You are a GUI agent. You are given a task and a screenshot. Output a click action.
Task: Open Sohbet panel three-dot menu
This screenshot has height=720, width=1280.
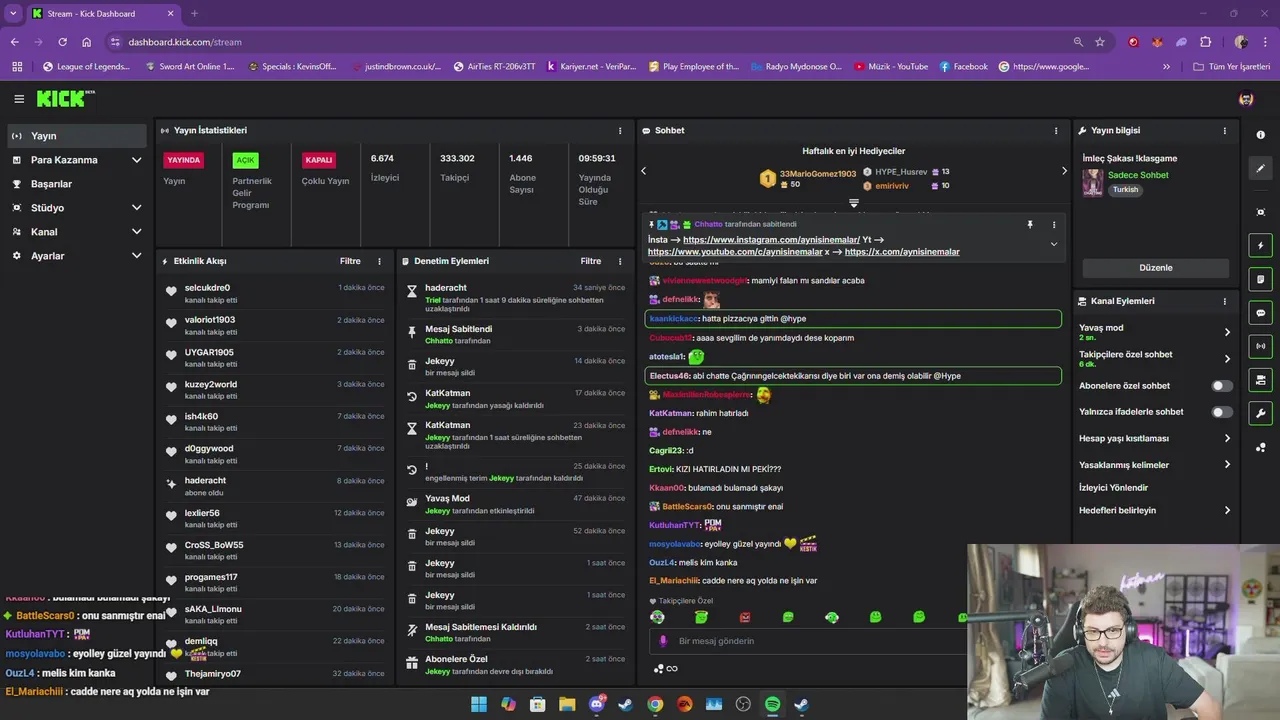(x=1056, y=131)
